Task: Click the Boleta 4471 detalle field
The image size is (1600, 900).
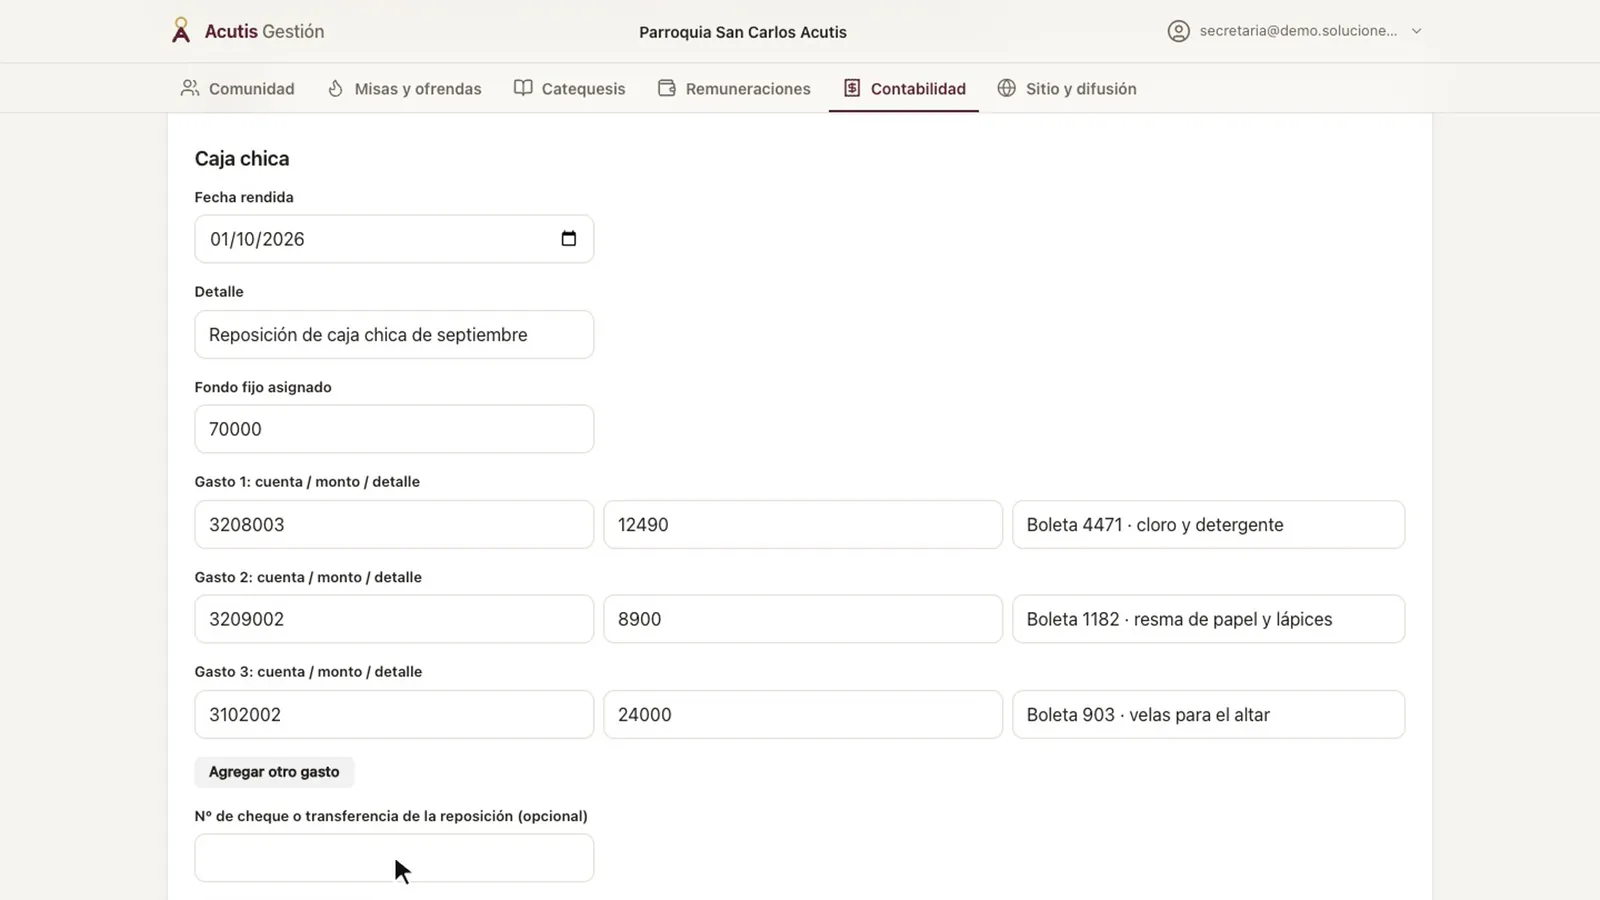Action: click(1208, 524)
